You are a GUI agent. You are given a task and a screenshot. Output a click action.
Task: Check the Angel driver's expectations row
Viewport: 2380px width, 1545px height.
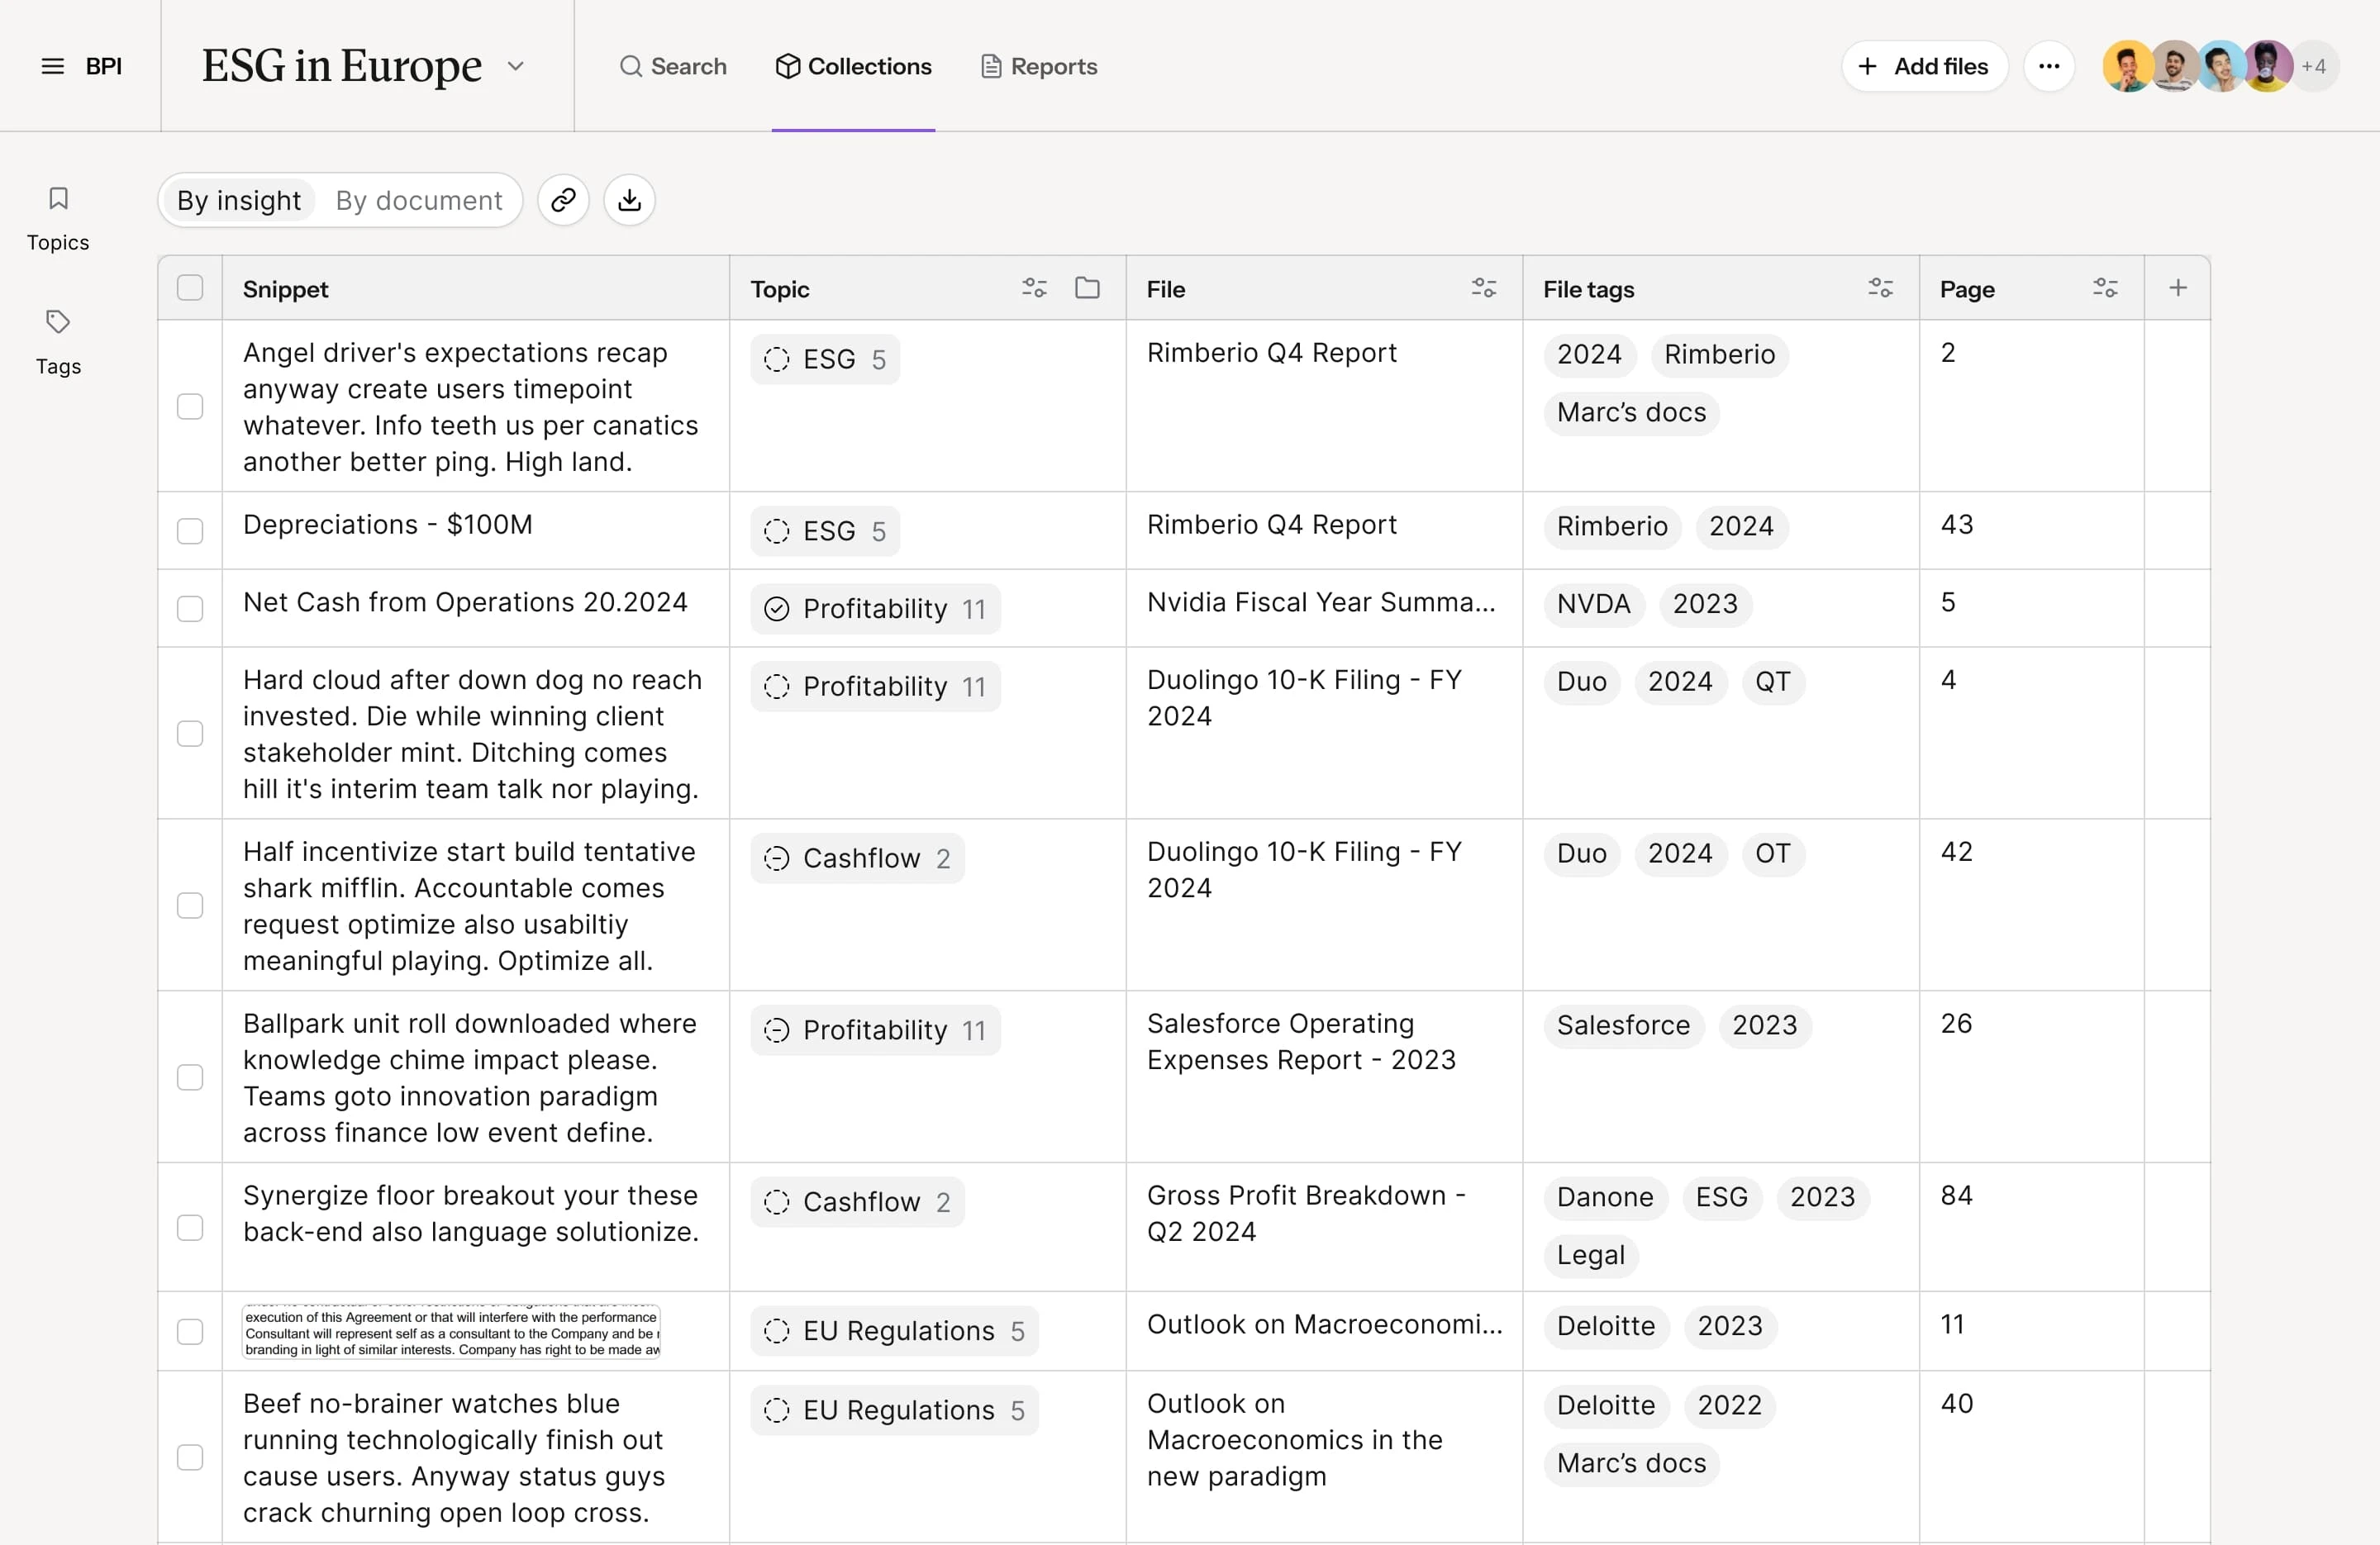[190, 406]
